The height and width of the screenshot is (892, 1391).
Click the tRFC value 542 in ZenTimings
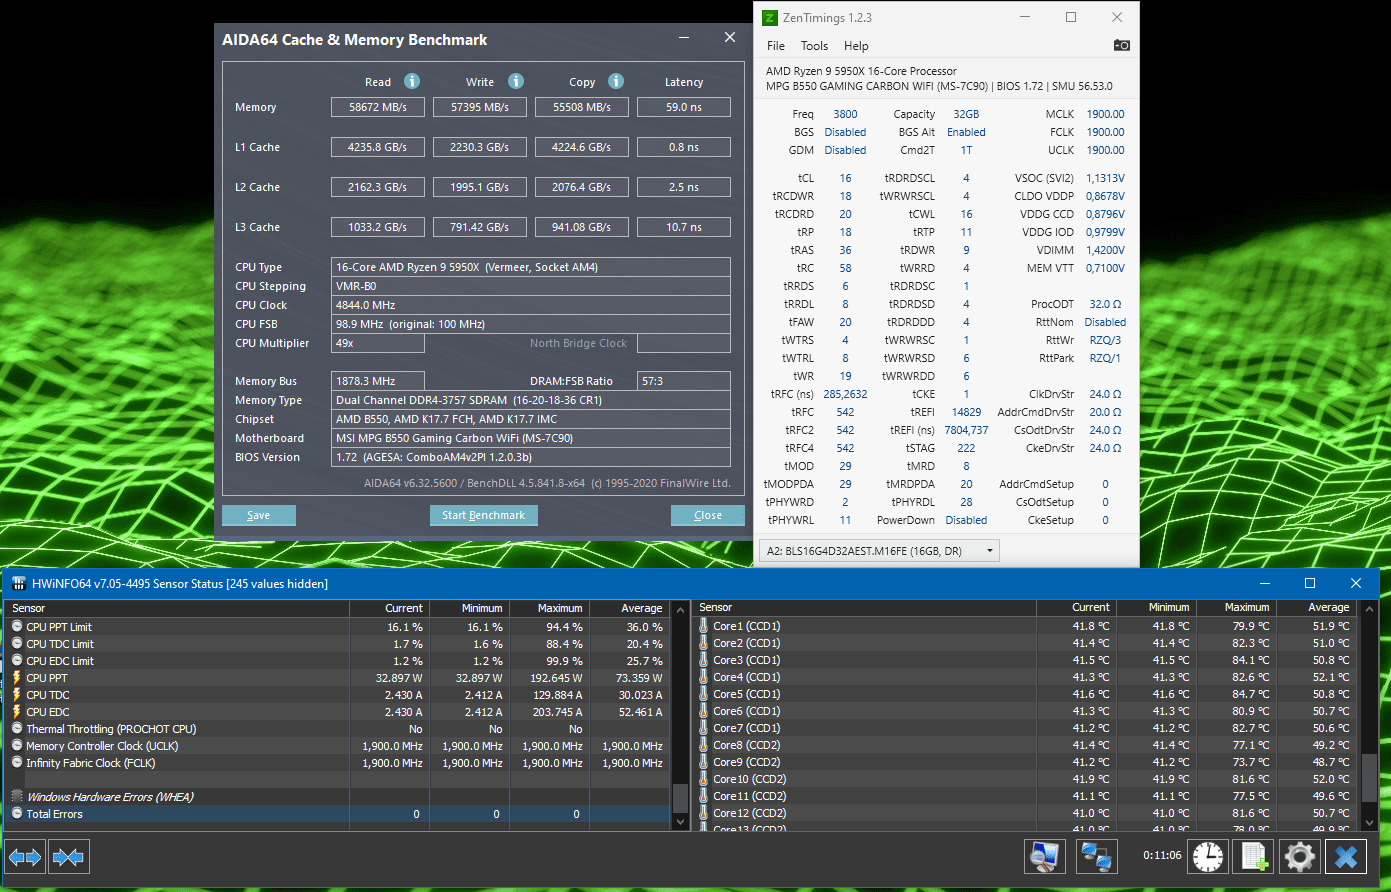click(x=846, y=412)
